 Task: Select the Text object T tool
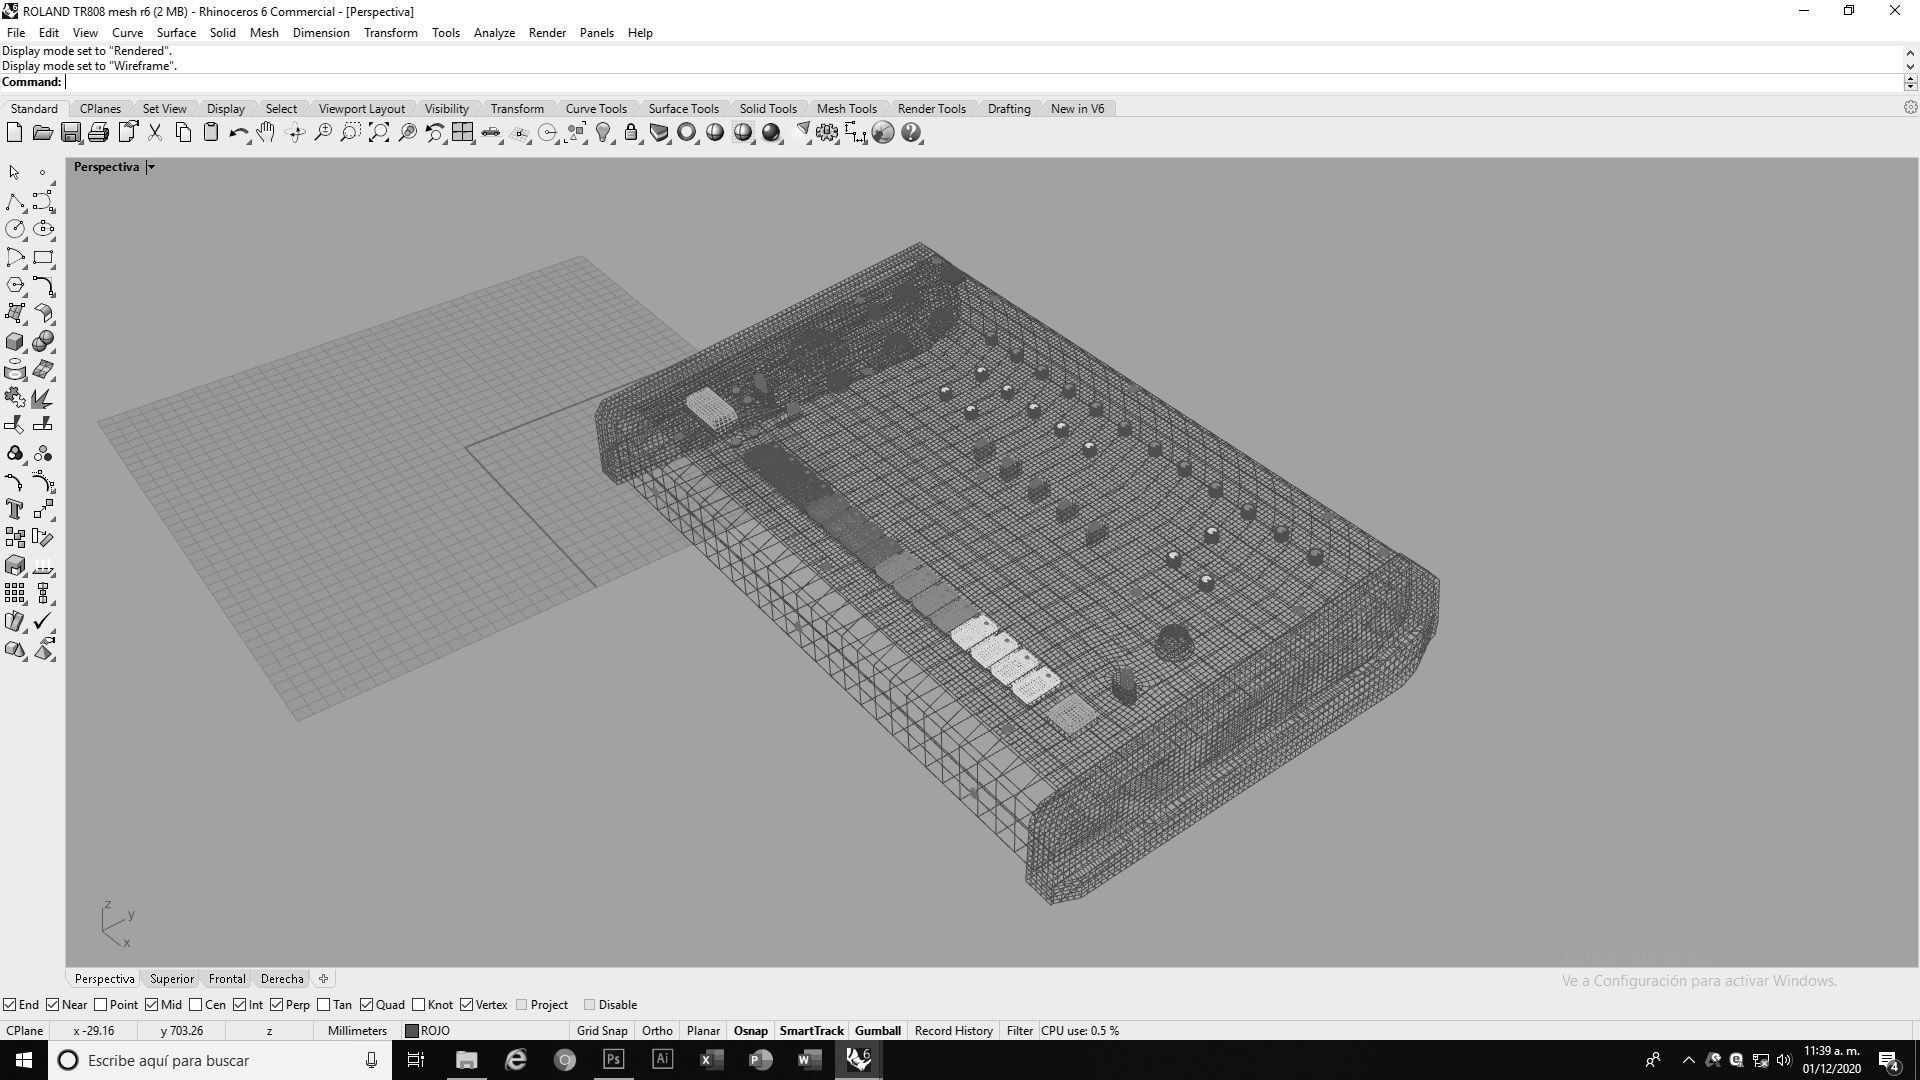point(15,510)
